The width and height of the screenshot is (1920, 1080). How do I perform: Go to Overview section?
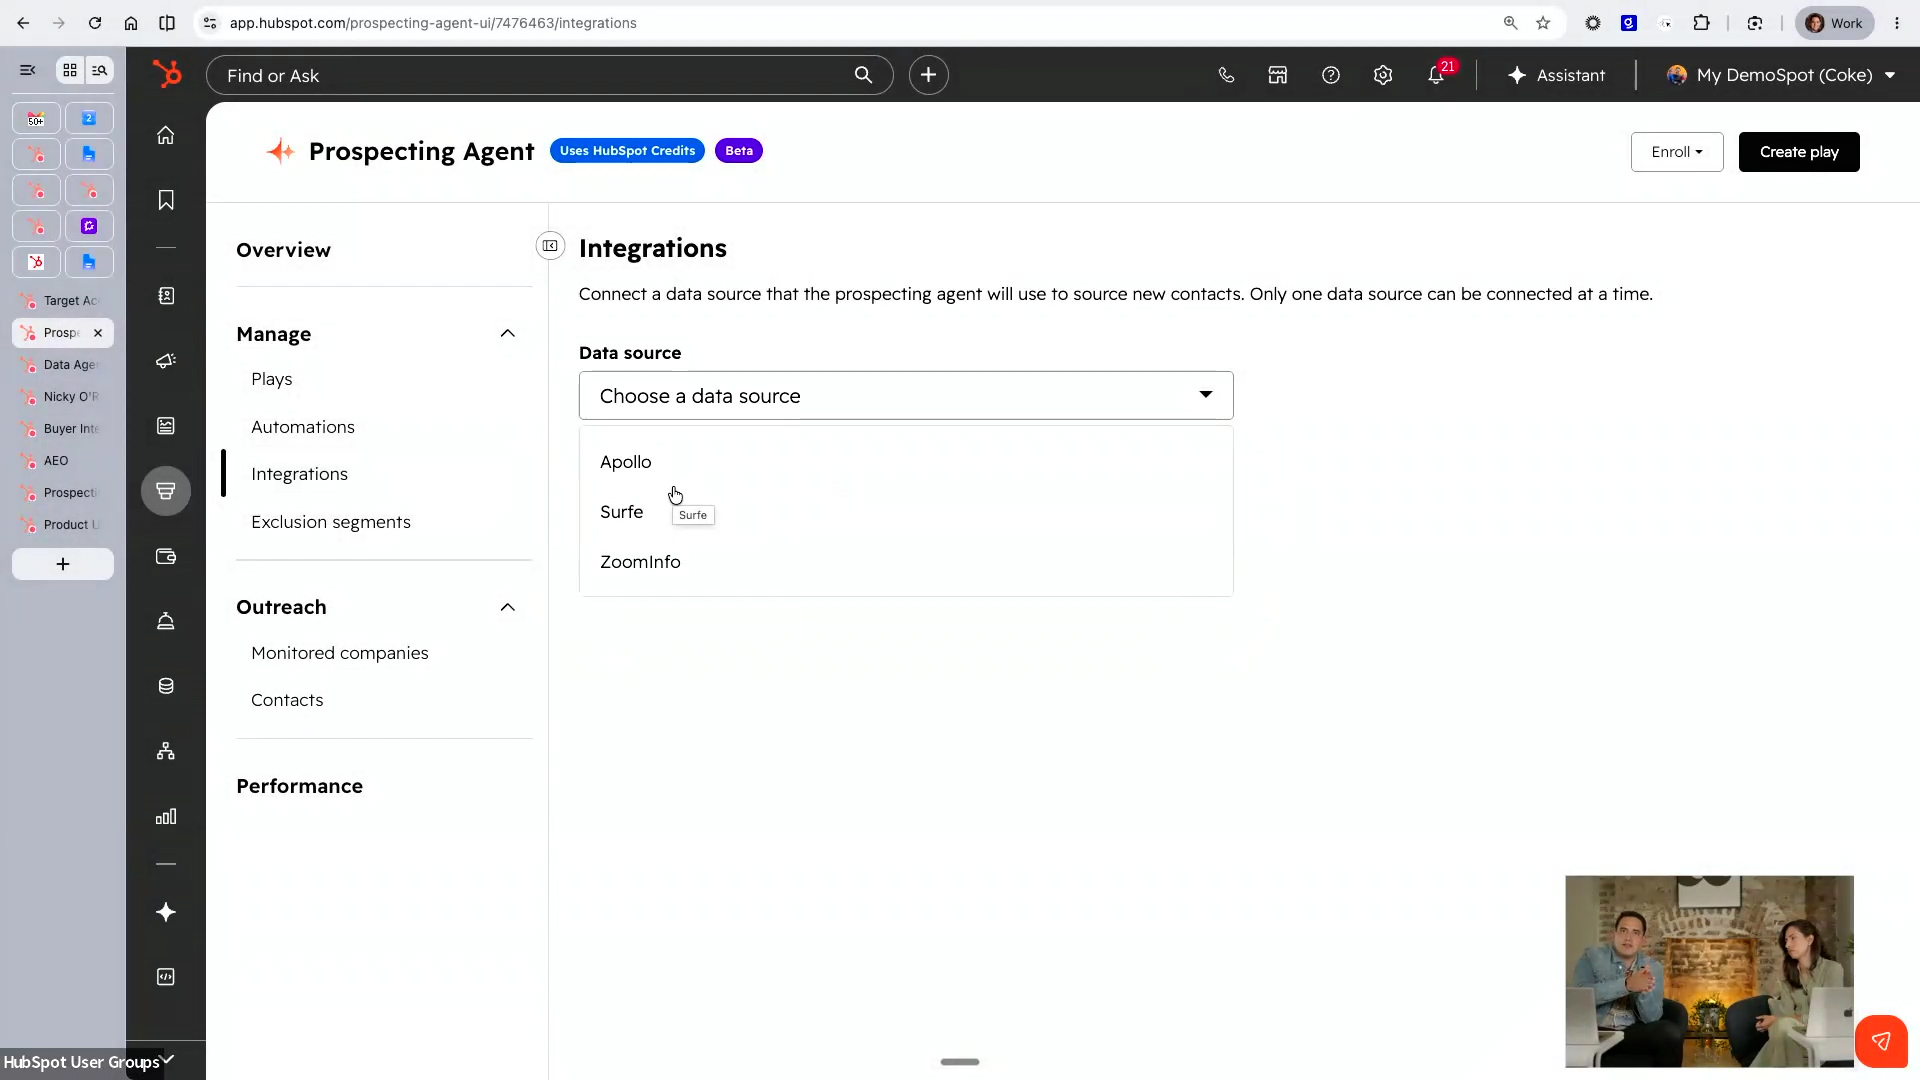click(x=284, y=250)
